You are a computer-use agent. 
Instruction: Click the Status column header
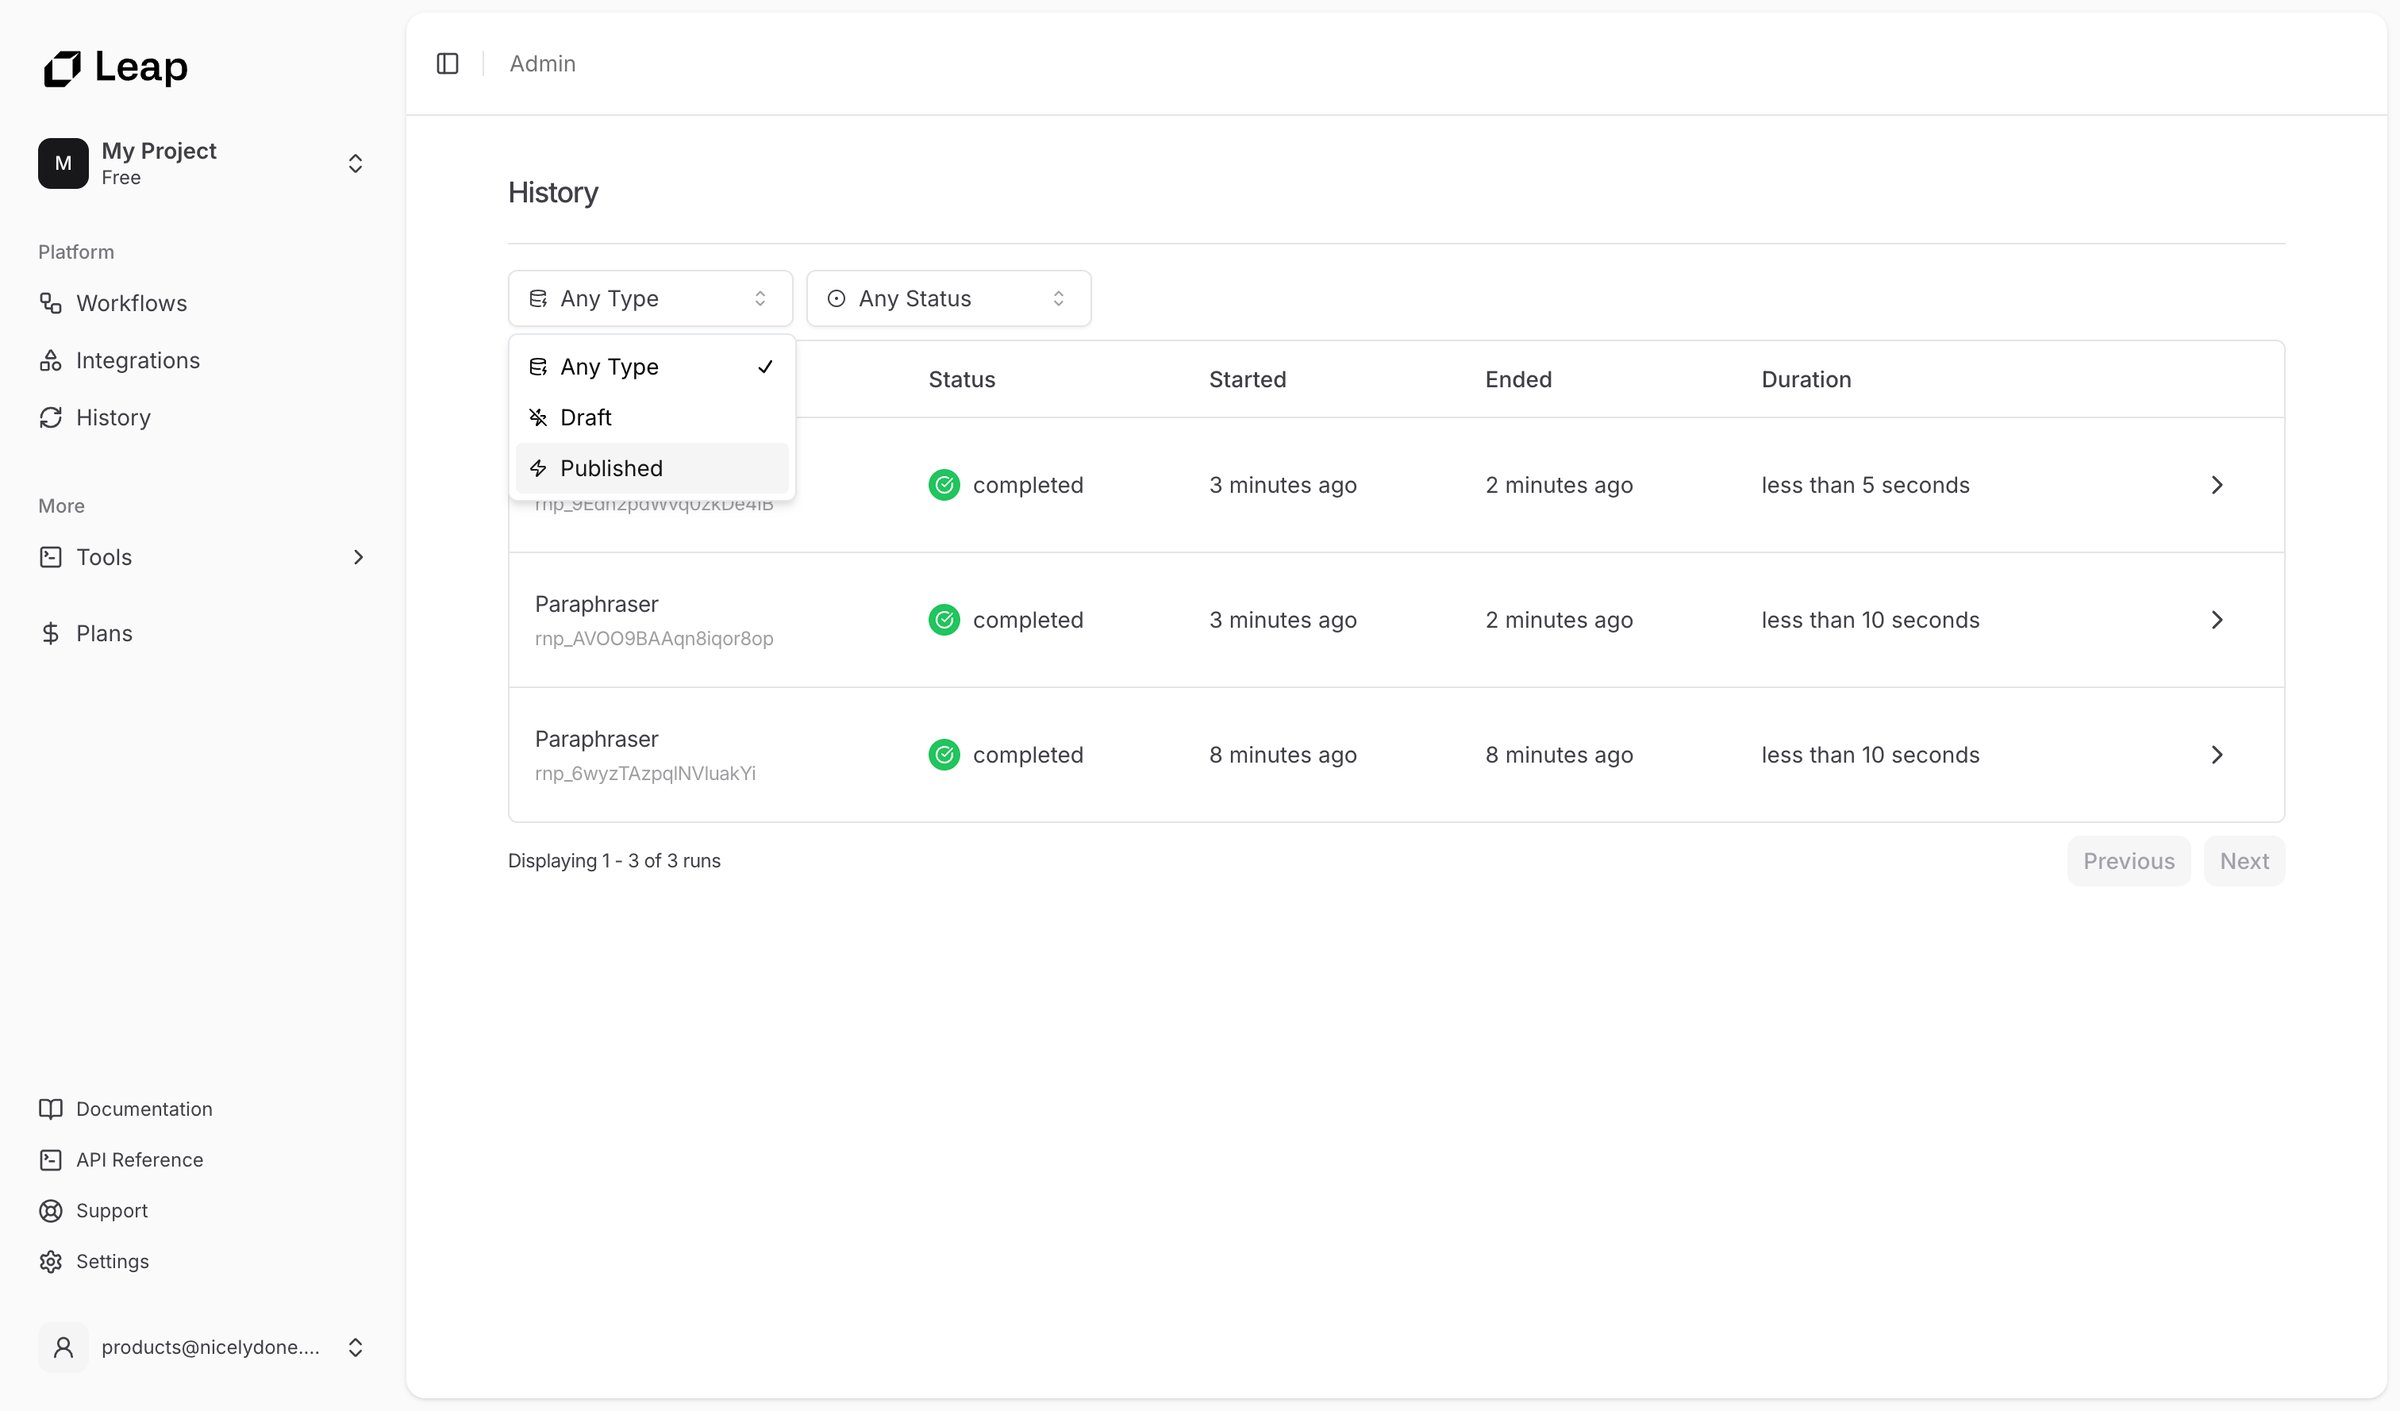click(962, 379)
